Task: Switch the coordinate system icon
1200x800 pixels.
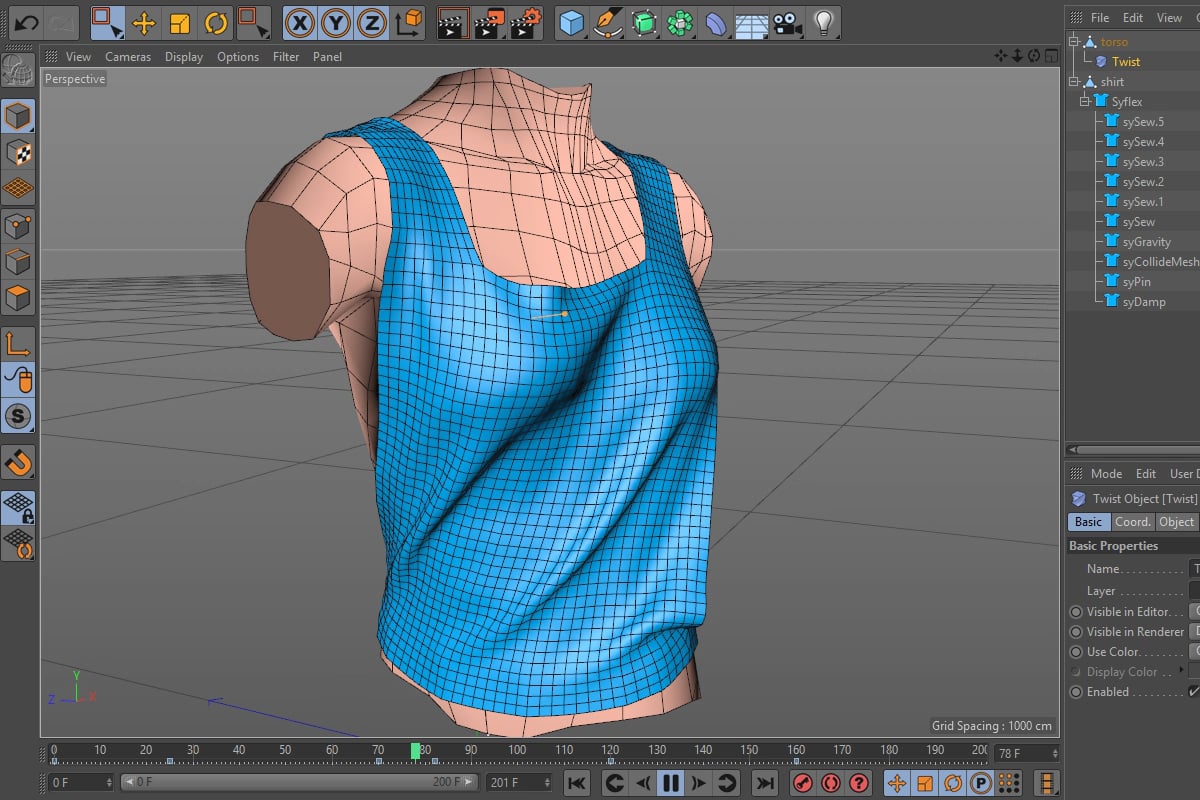Action: point(408,22)
